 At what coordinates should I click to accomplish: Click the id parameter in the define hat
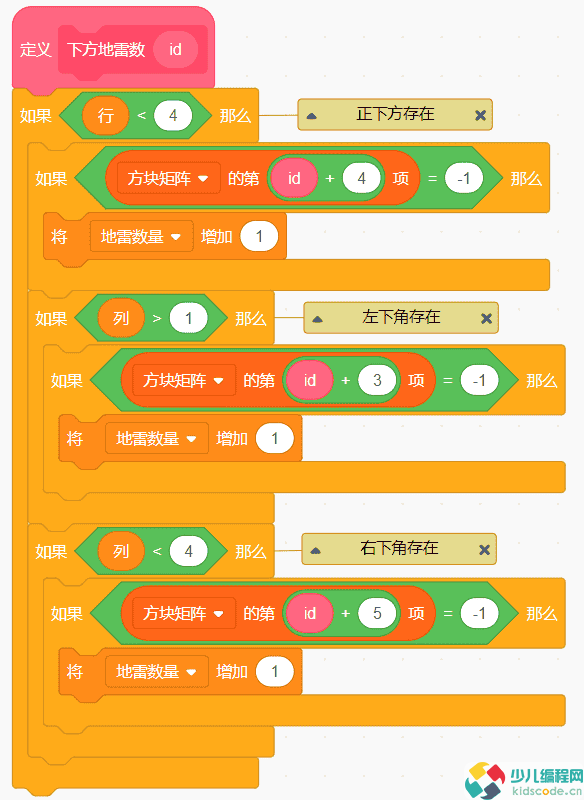point(176,49)
